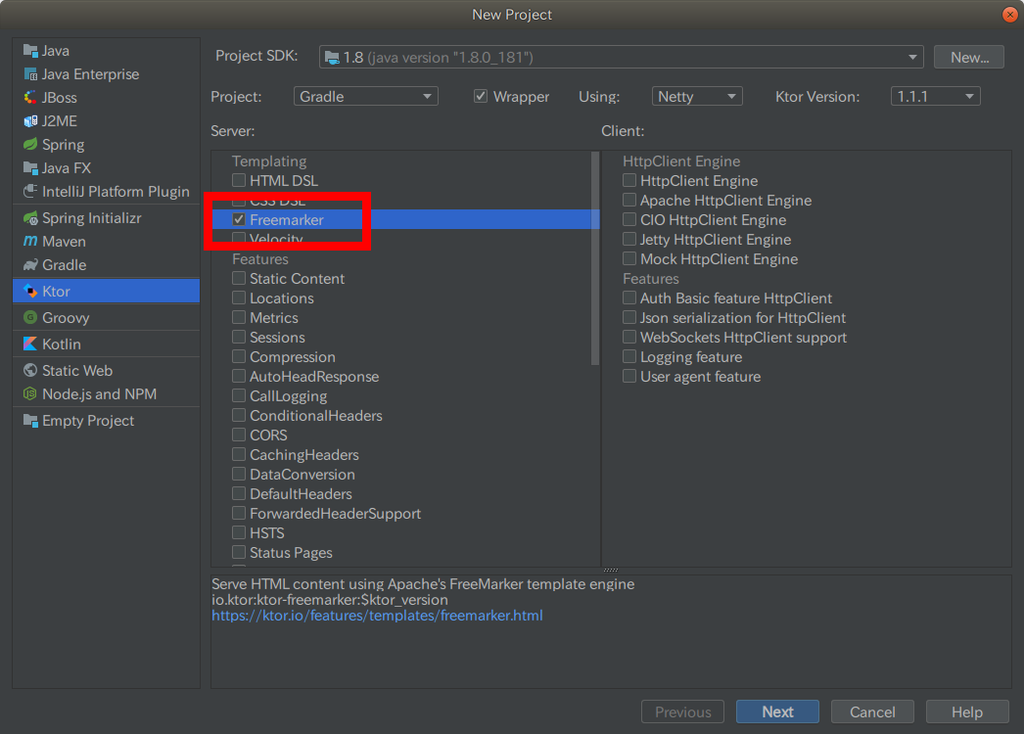Click the Cancel button
This screenshot has height=734, width=1024.
click(x=872, y=712)
